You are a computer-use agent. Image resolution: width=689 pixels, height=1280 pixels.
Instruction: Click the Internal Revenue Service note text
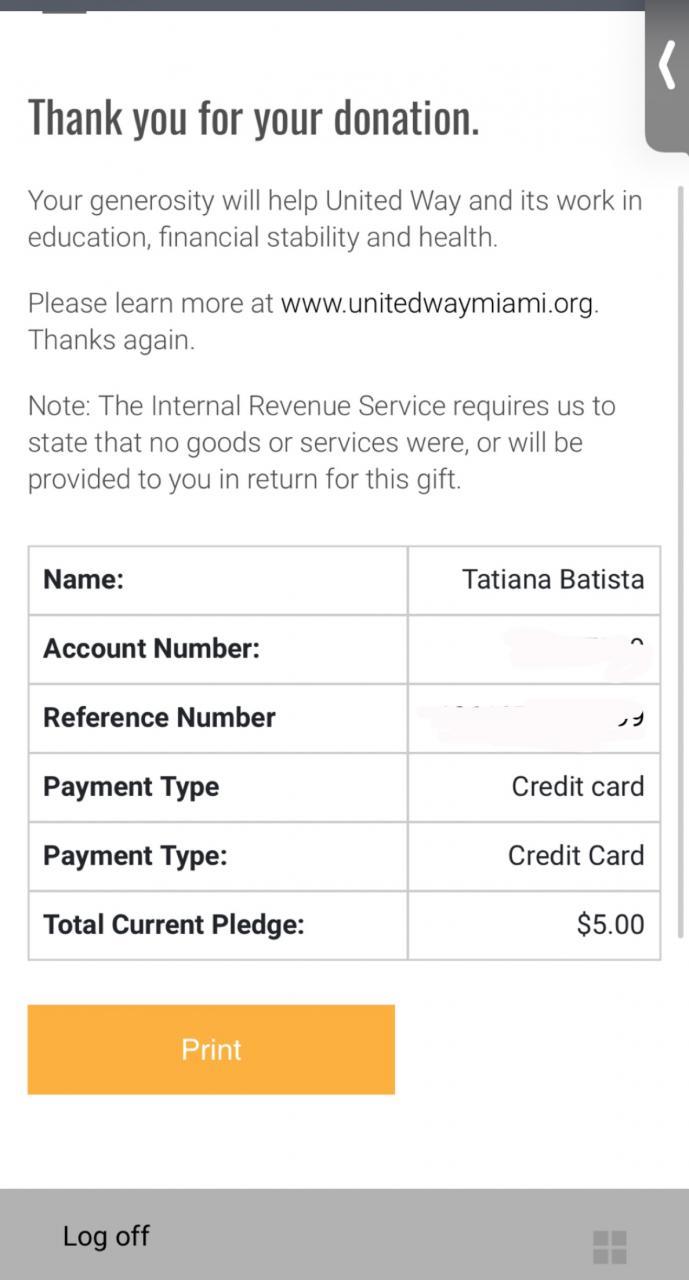pos(320,442)
